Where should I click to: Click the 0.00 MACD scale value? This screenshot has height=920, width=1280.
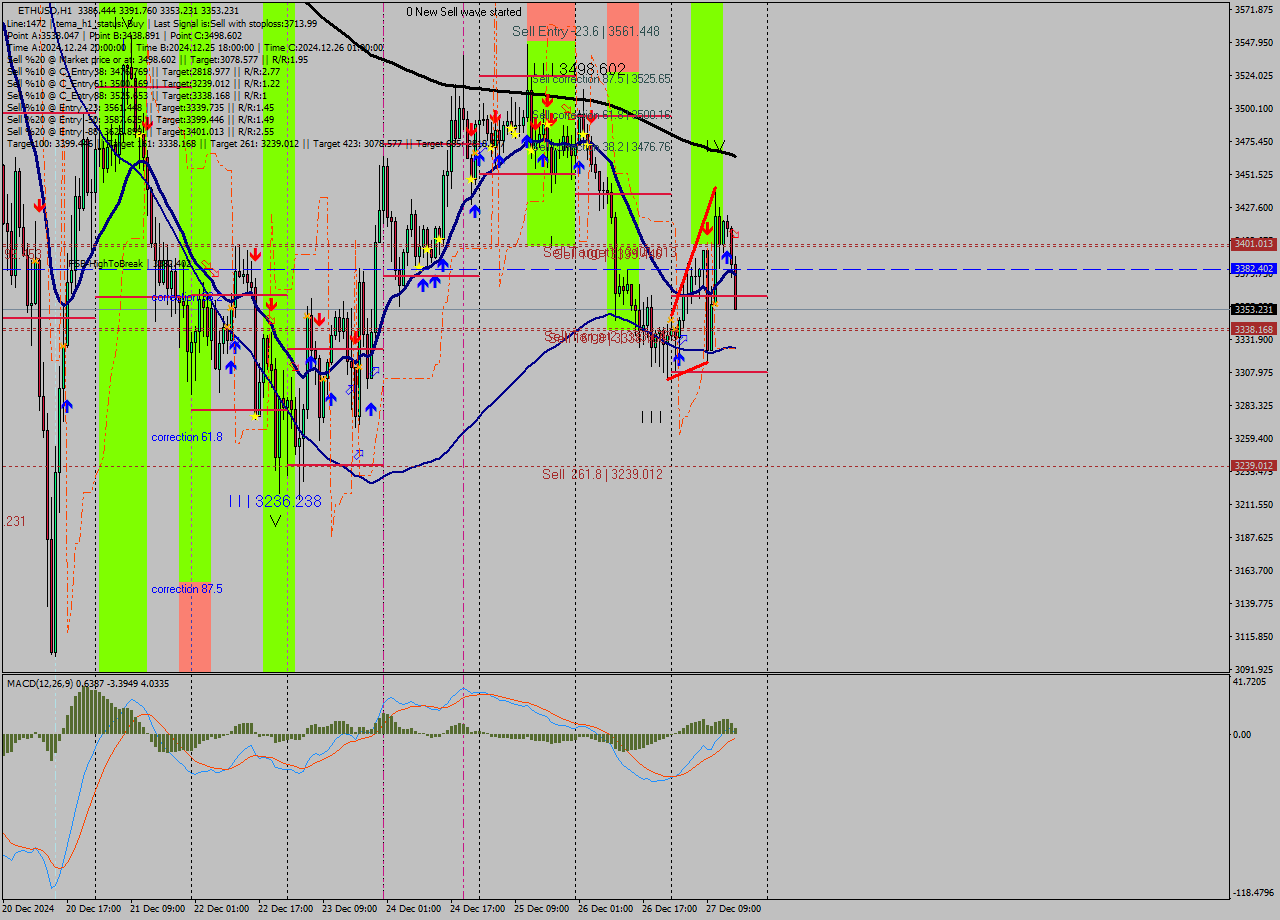point(1243,735)
